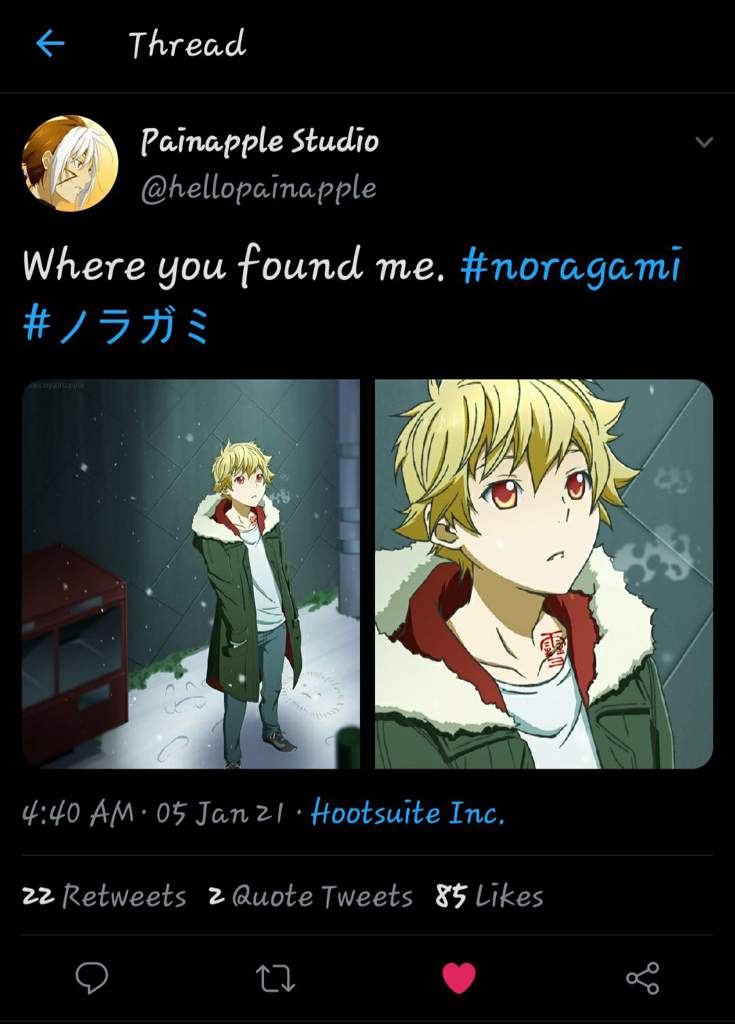Open the Painapple Studio display name

point(259,142)
